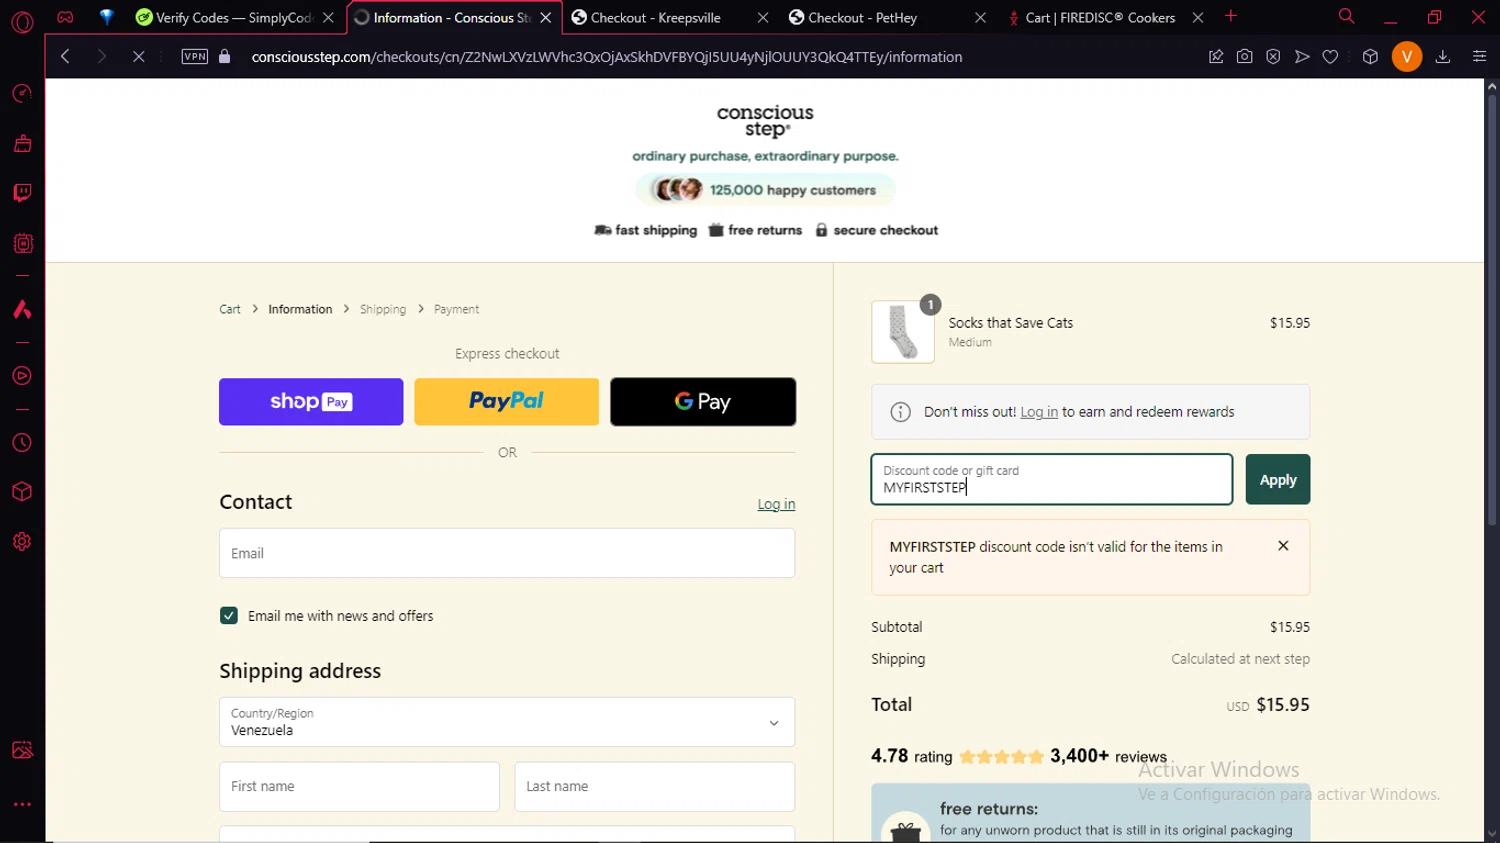1500x843 pixels.
Task: Open a new tab with plus
Action: pyautogui.click(x=1231, y=16)
